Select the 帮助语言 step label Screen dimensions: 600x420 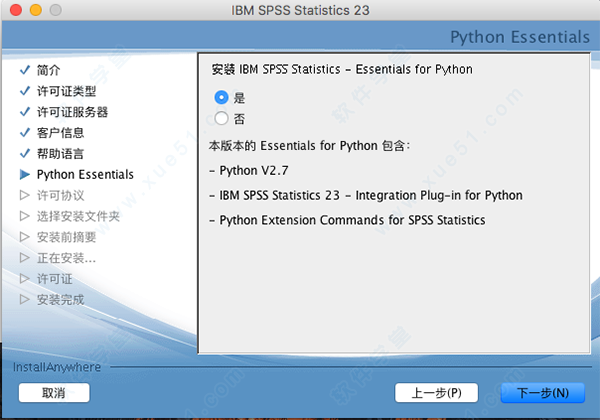(x=60, y=153)
